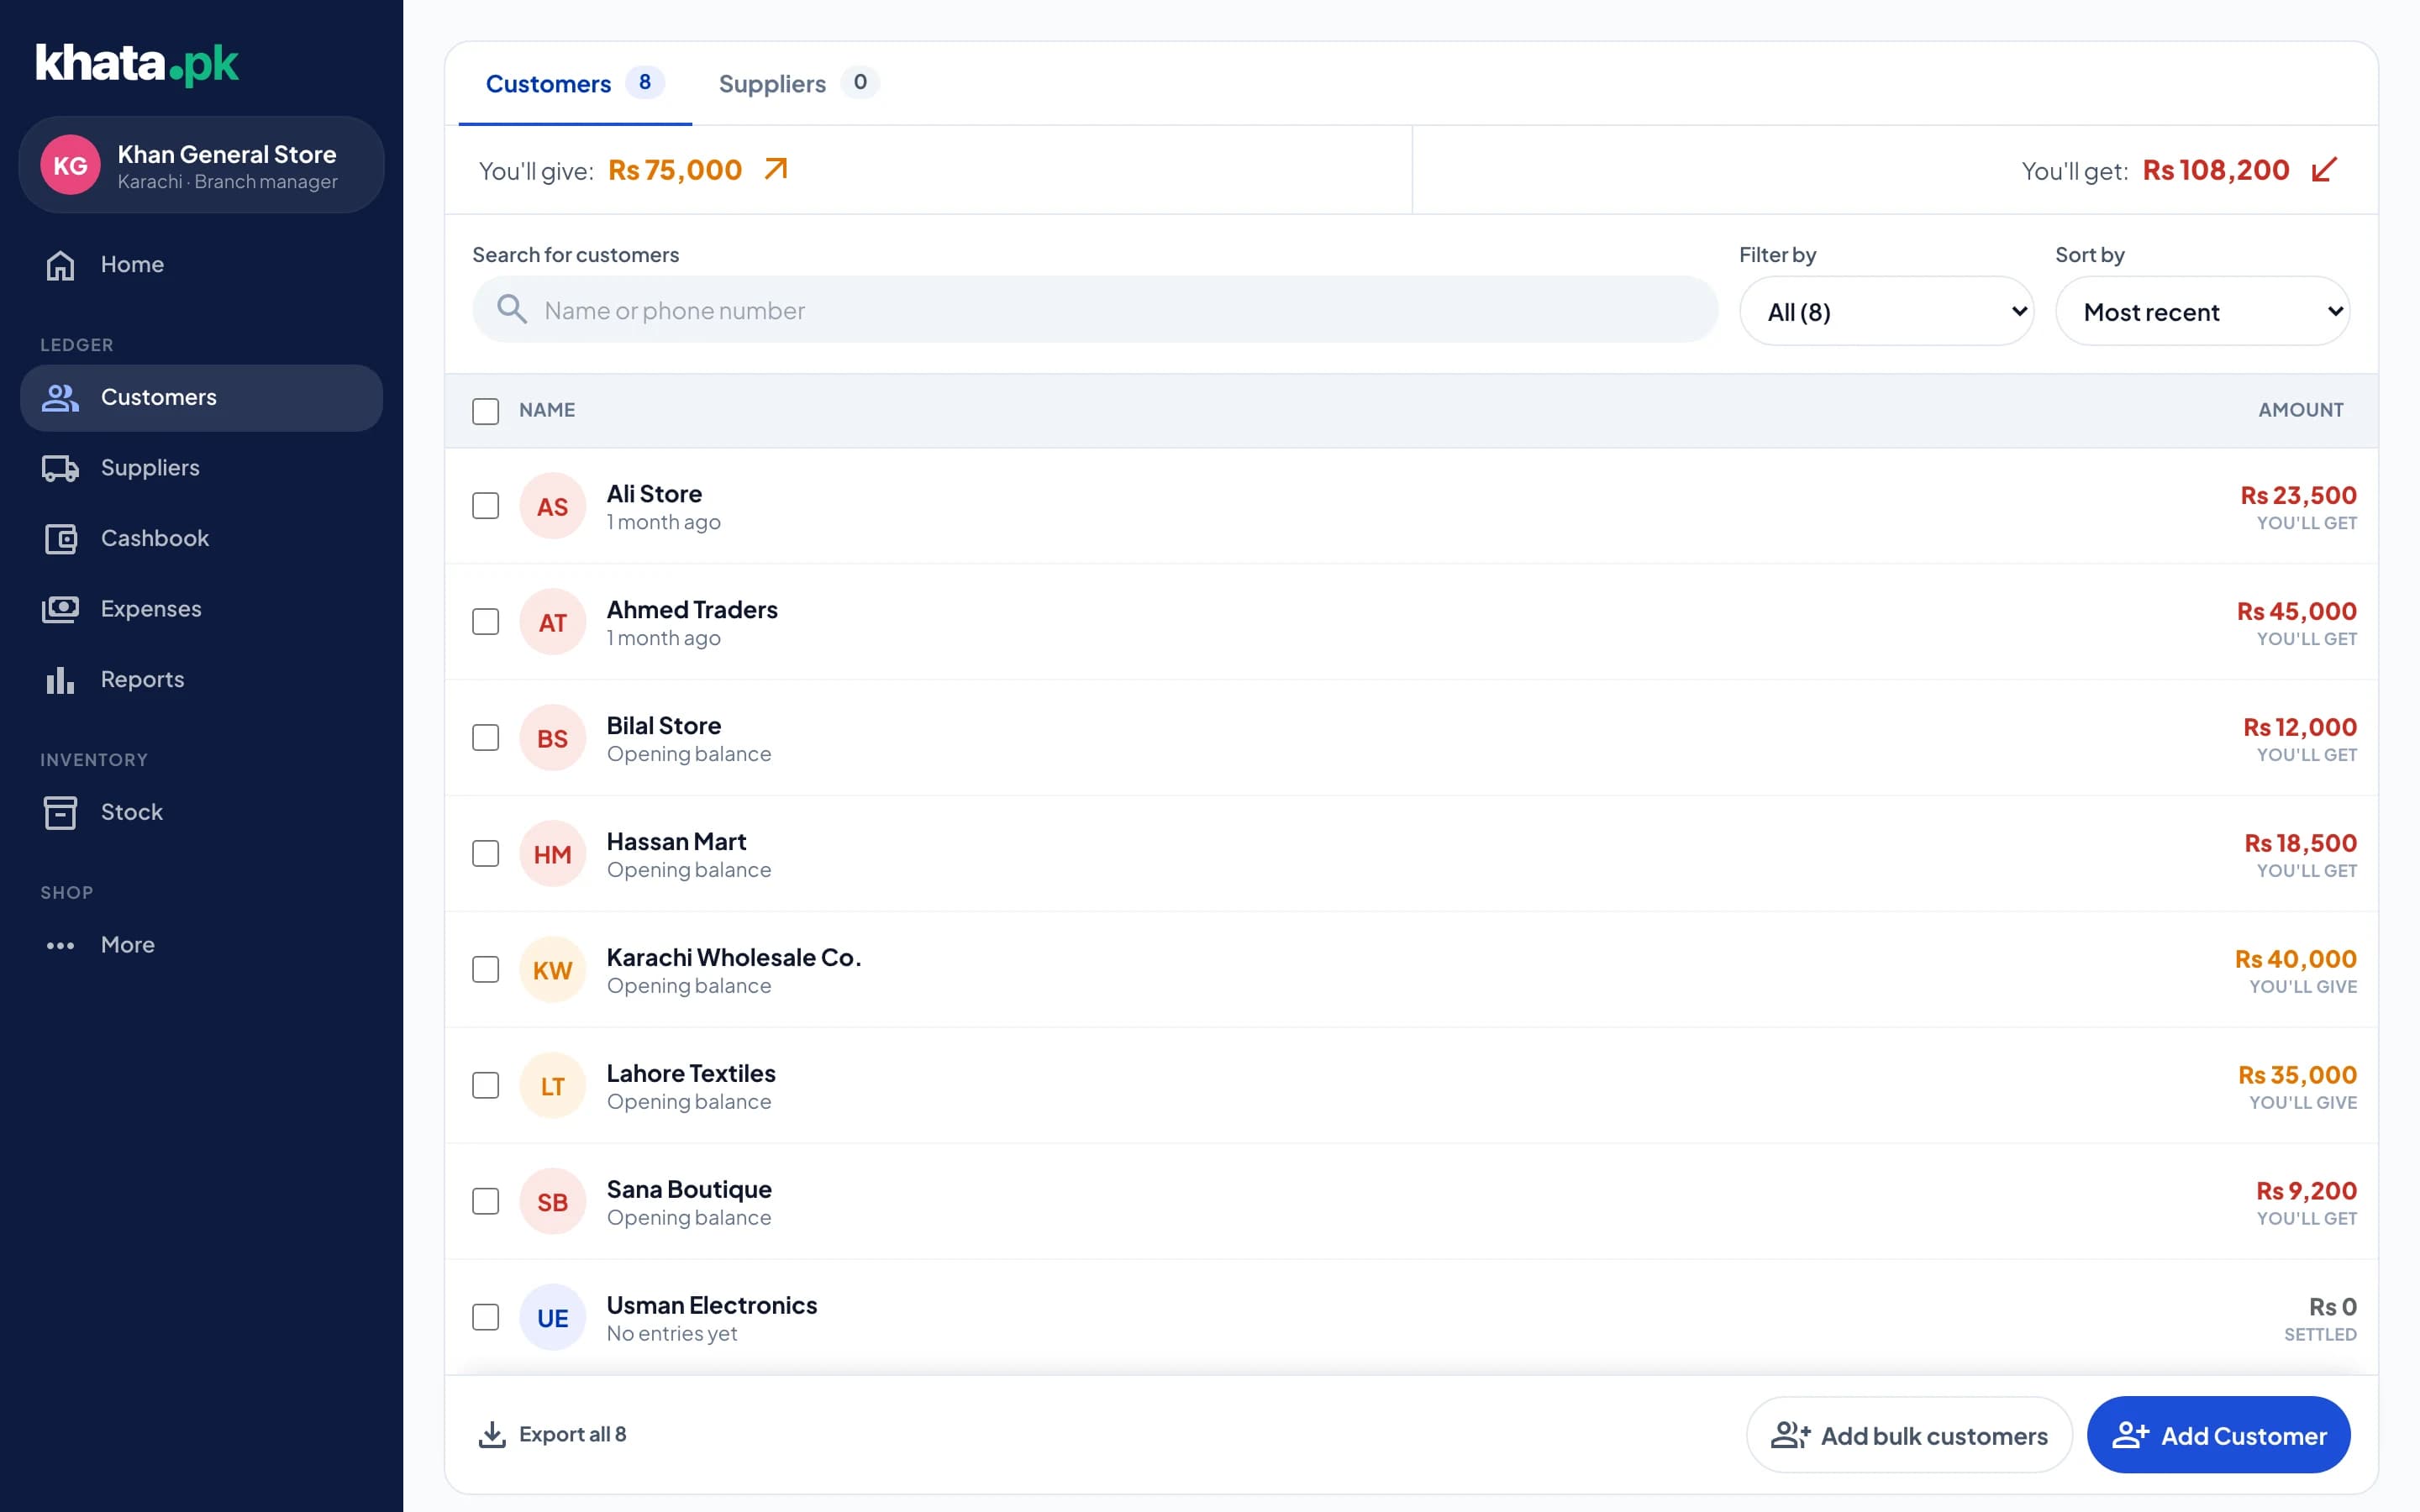The width and height of the screenshot is (2420, 1512).
Task: Click the You'll give upward arrow icon
Action: (776, 169)
